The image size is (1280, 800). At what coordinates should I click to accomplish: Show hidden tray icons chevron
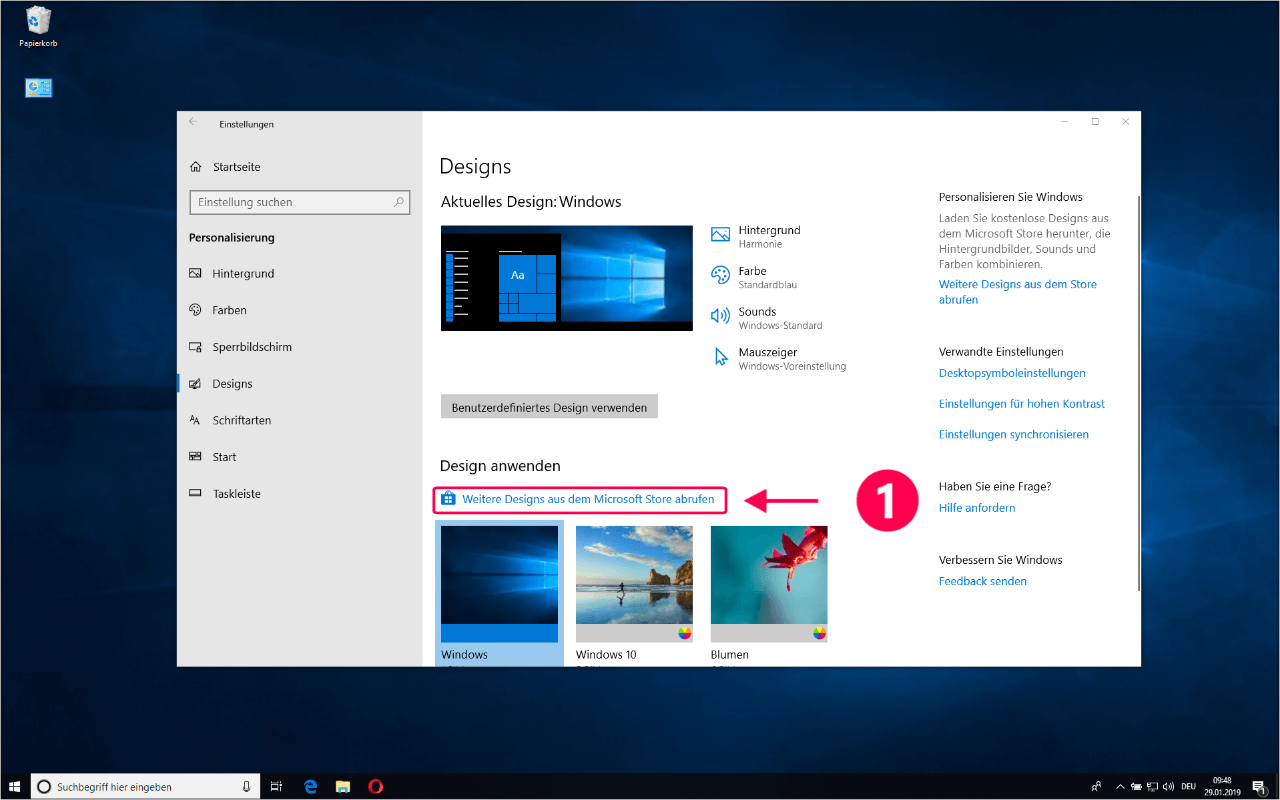(1121, 786)
